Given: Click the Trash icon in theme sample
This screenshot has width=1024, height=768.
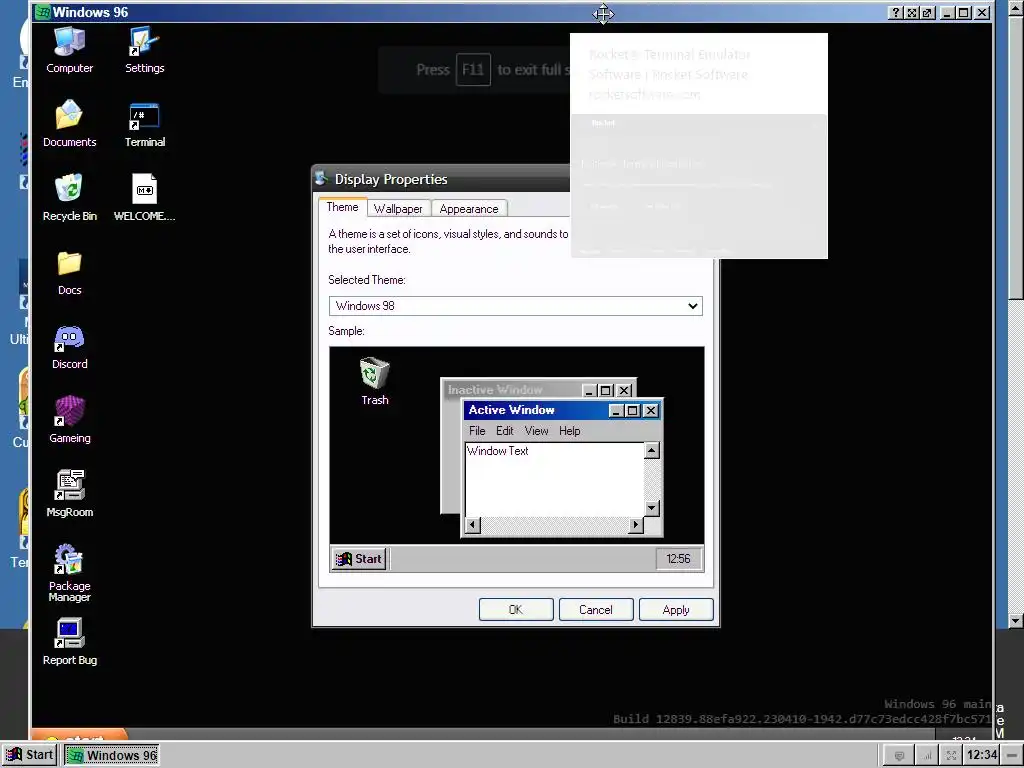Looking at the screenshot, I should pos(375,381).
